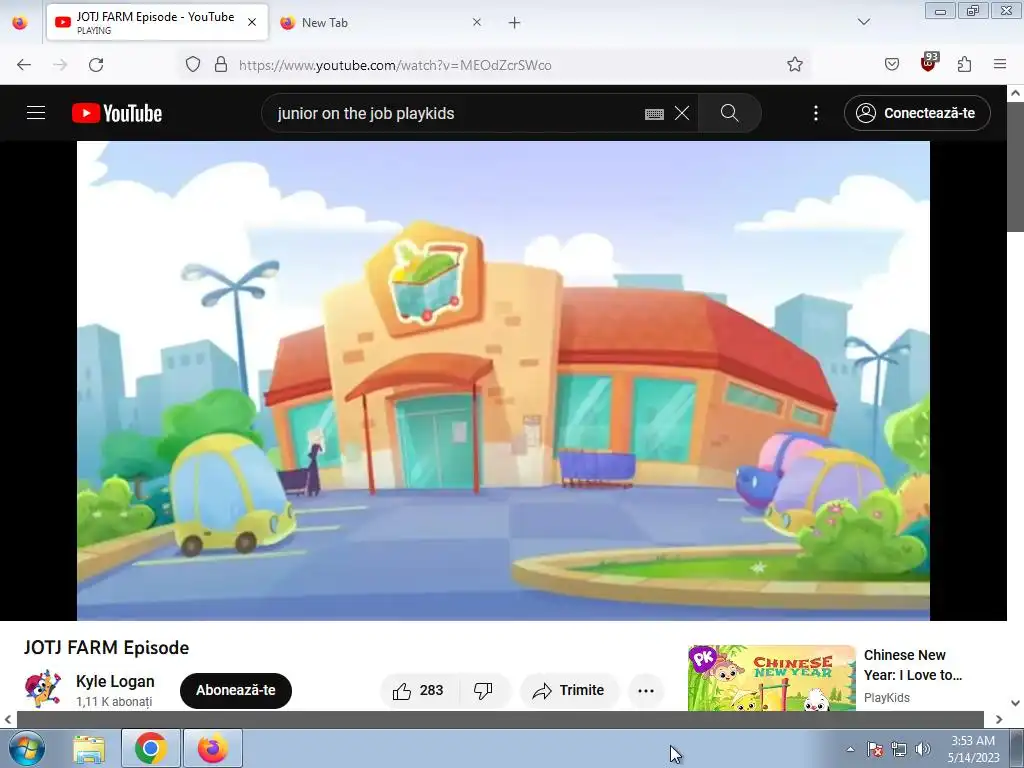The width and height of the screenshot is (1024, 768).
Task: Go to the YouTube home logo
Action: tap(117, 113)
